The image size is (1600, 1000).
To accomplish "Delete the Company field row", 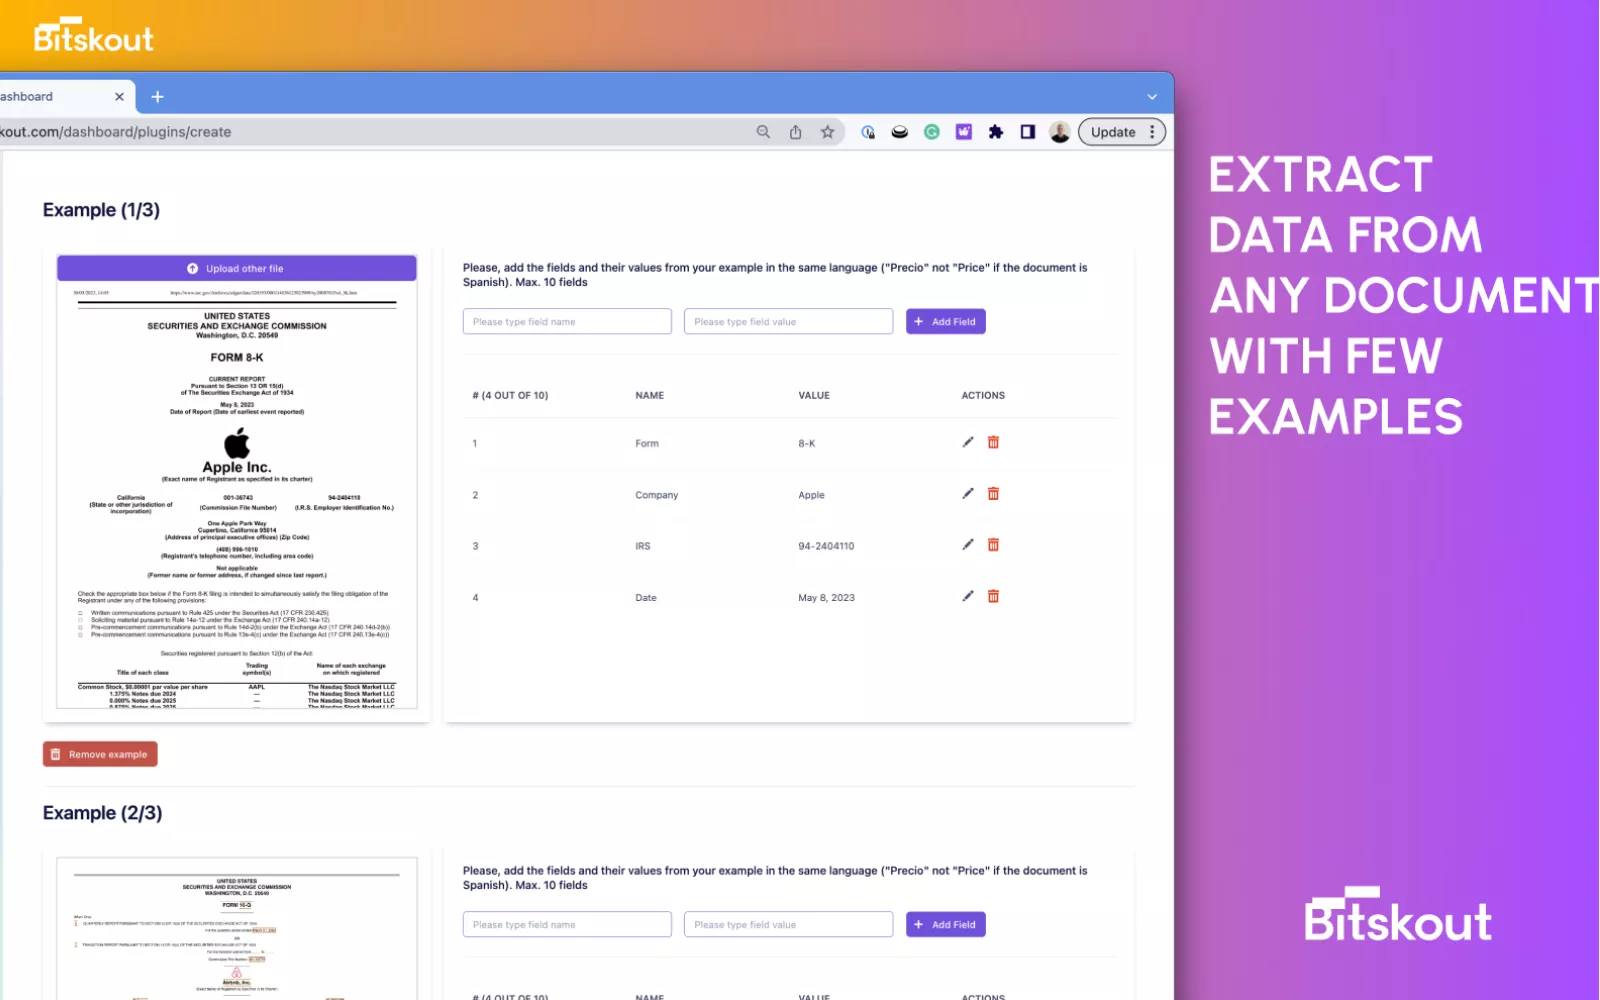I will tap(993, 494).
